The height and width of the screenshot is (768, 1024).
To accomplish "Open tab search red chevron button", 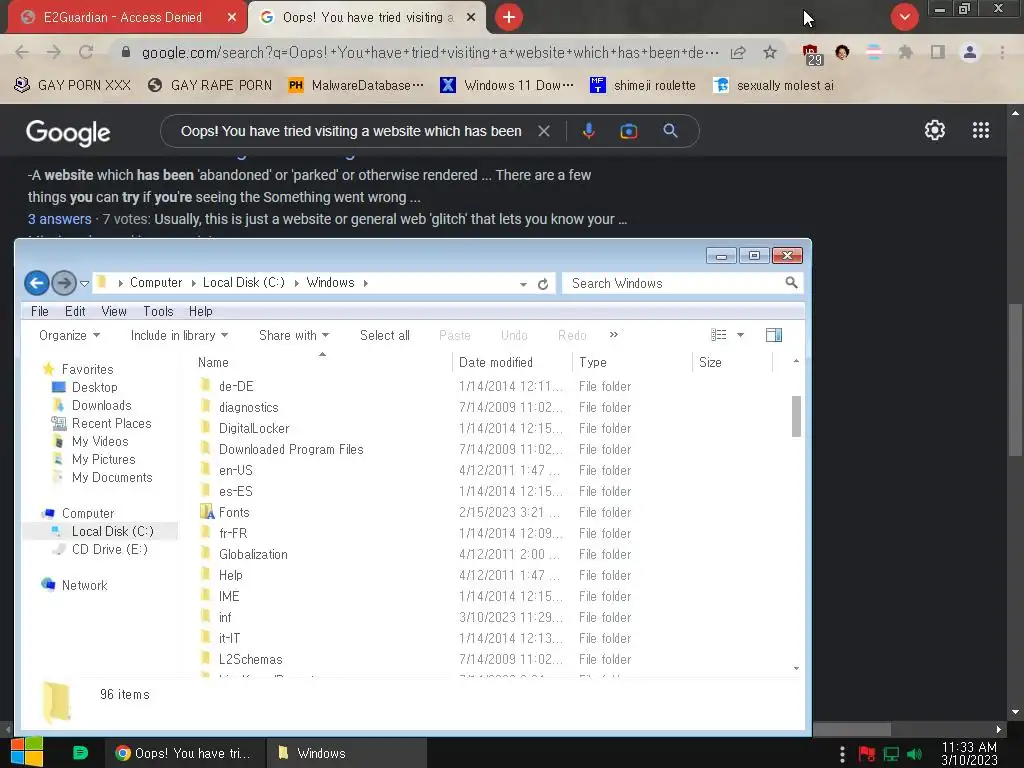I will pos(904,17).
